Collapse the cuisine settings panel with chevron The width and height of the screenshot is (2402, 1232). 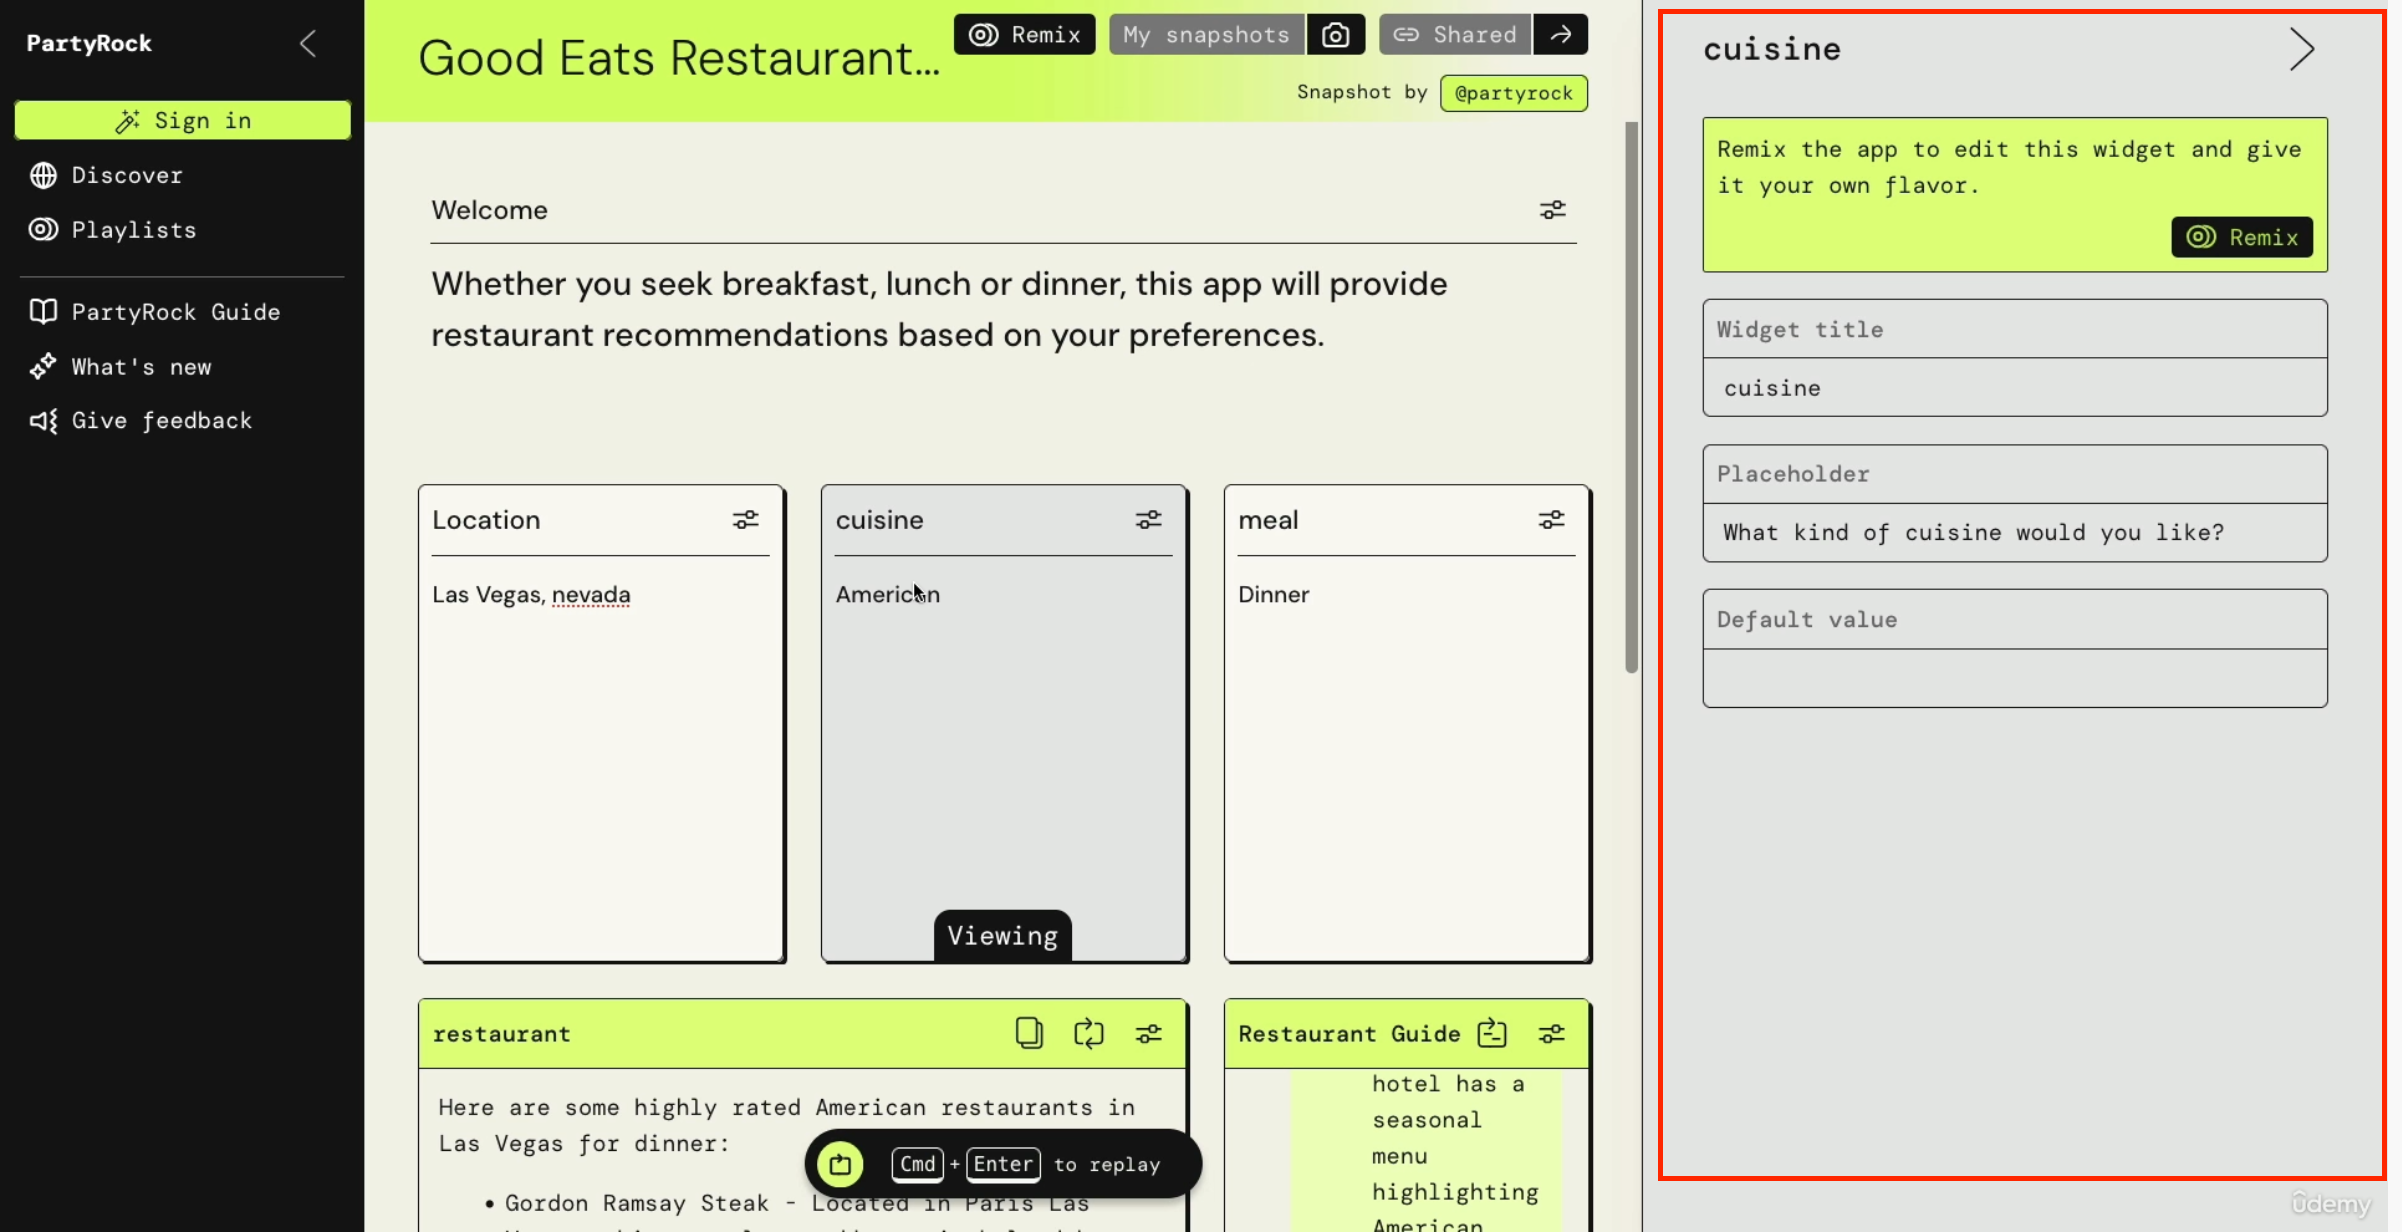(x=2301, y=49)
